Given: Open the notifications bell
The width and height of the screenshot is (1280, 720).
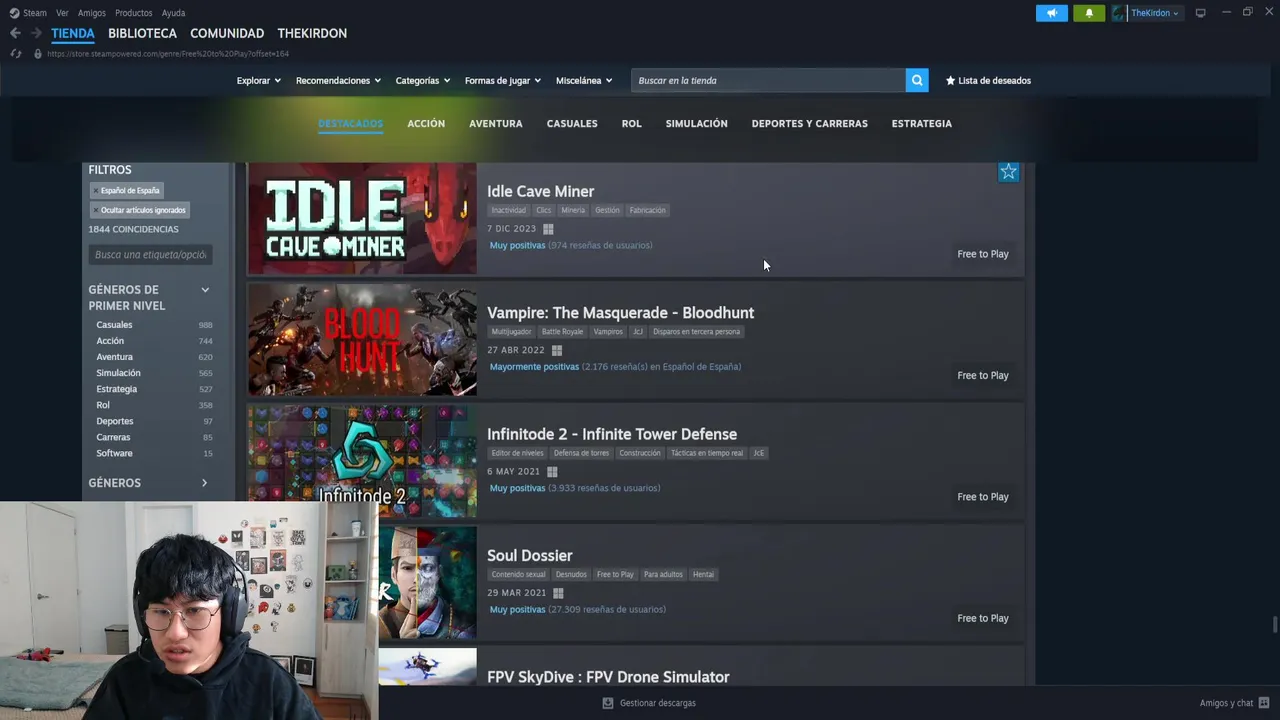Looking at the screenshot, I should click(1089, 13).
